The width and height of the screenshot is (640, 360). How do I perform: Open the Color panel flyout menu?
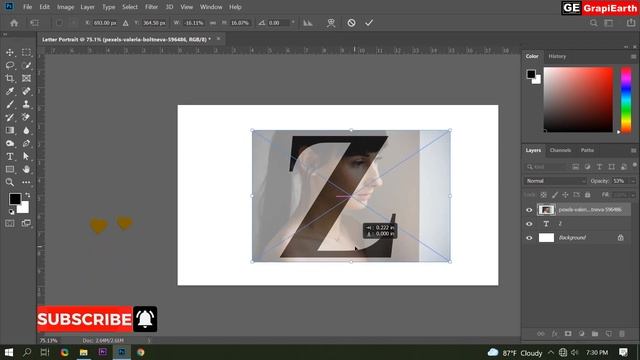[633, 56]
